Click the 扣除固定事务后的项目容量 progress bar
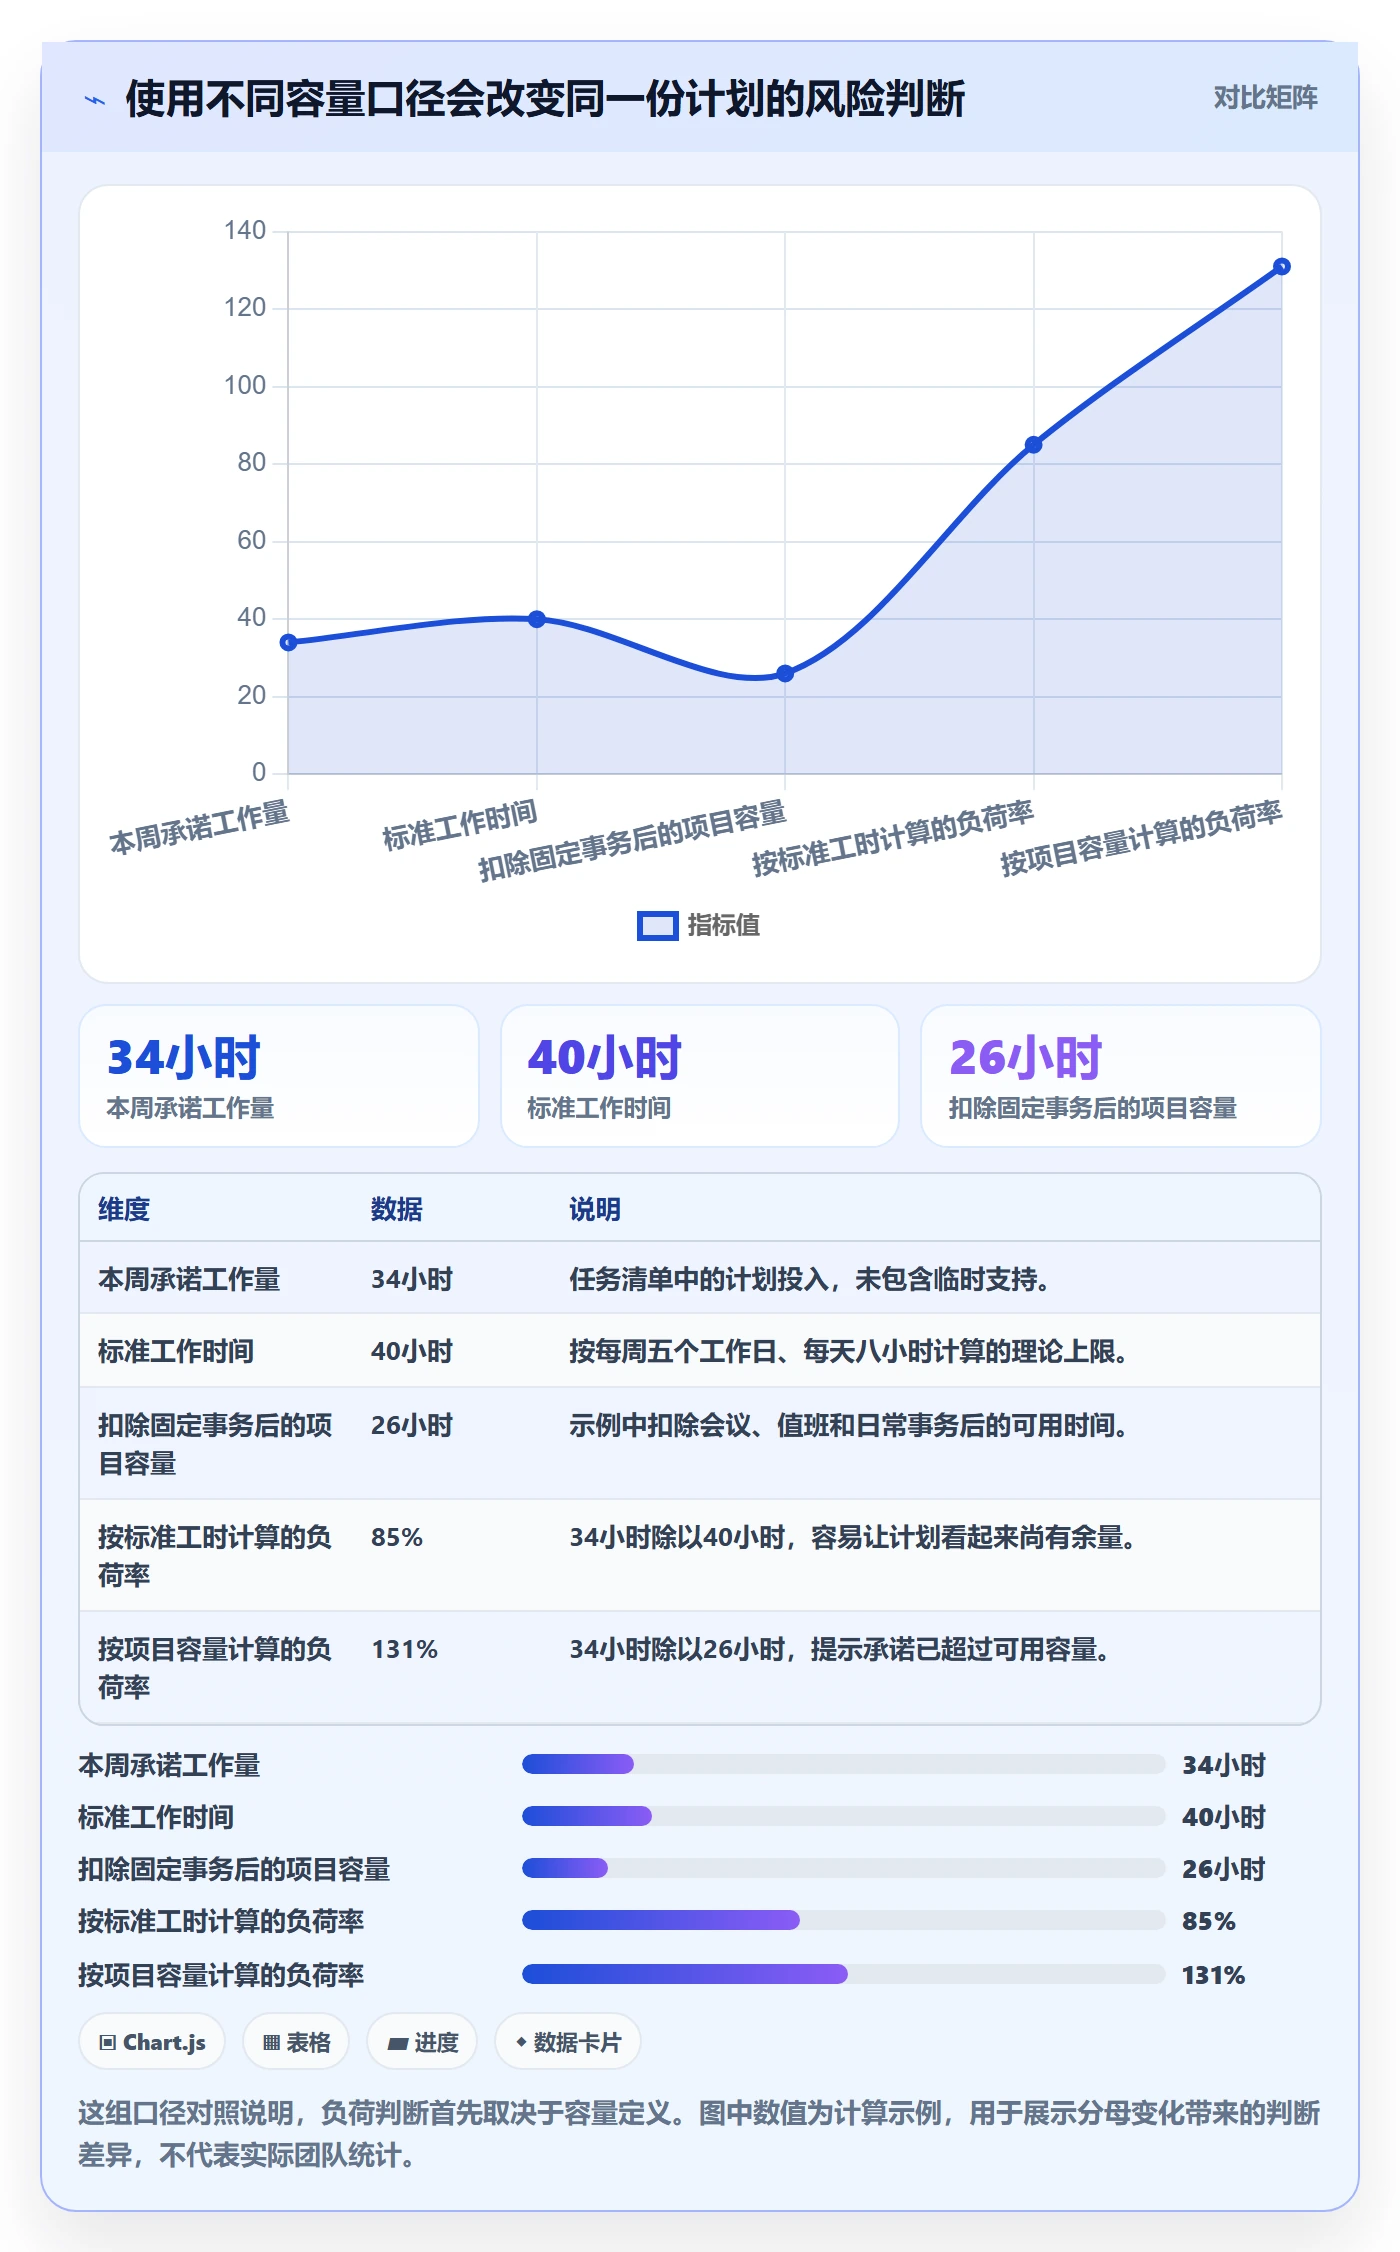 click(x=843, y=1868)
